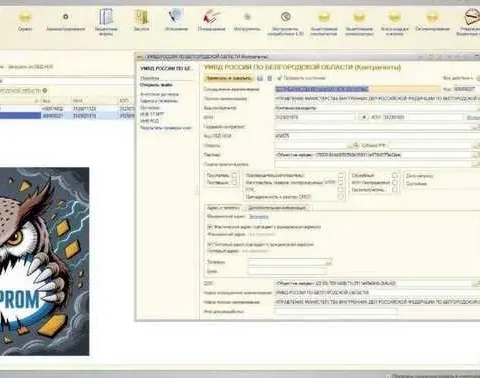The image size is (480, 378).
Task: Click the save diskette icon beside Записать и закрыть
Action: pyautogui.click(x=260, y=78)
